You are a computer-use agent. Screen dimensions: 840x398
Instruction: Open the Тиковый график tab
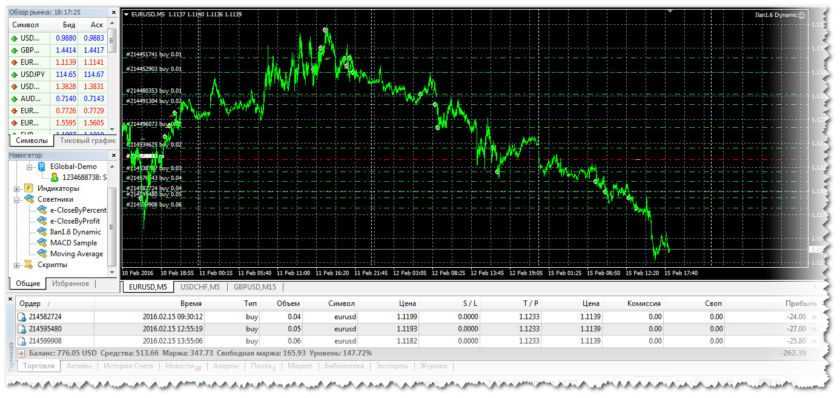tap(86, 141)
